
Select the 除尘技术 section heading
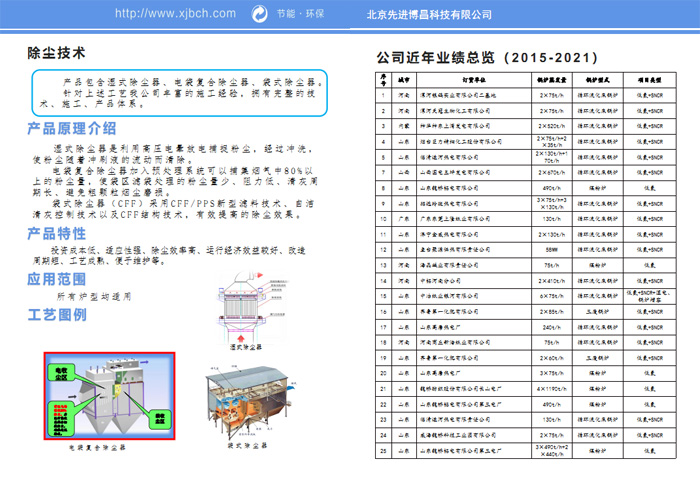click(56, 52)
